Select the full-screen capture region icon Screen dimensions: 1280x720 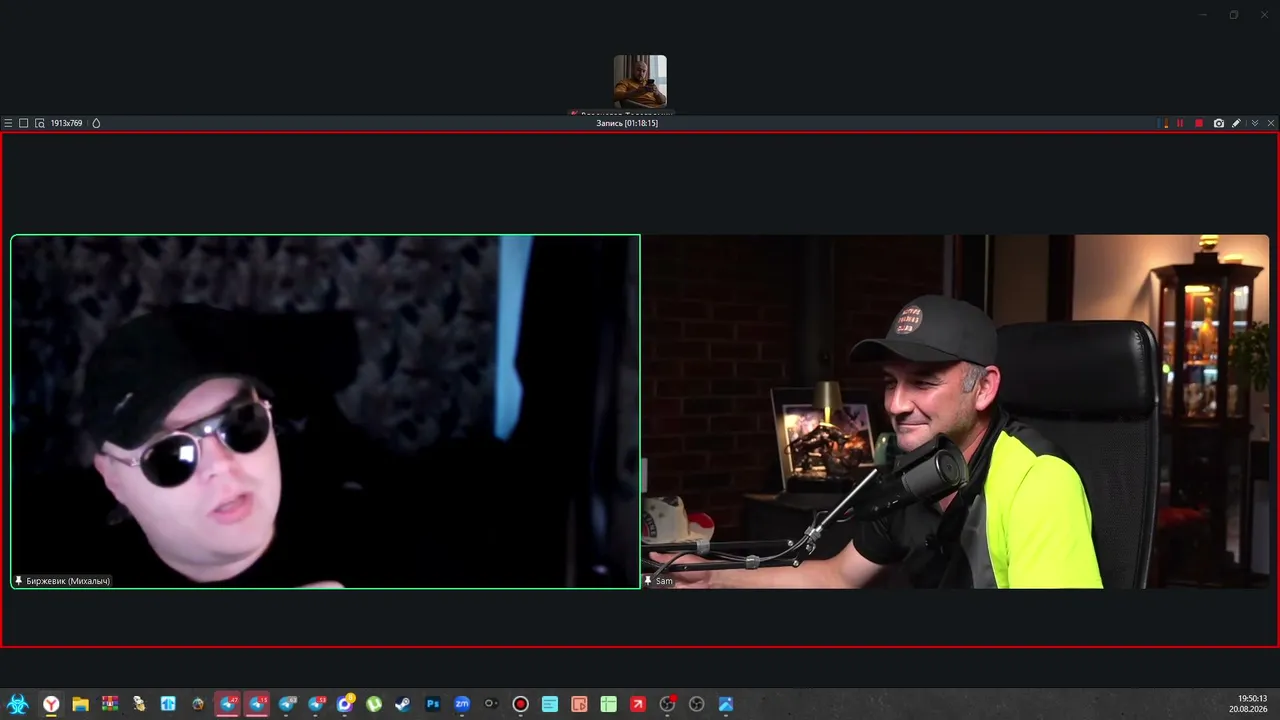24,123
